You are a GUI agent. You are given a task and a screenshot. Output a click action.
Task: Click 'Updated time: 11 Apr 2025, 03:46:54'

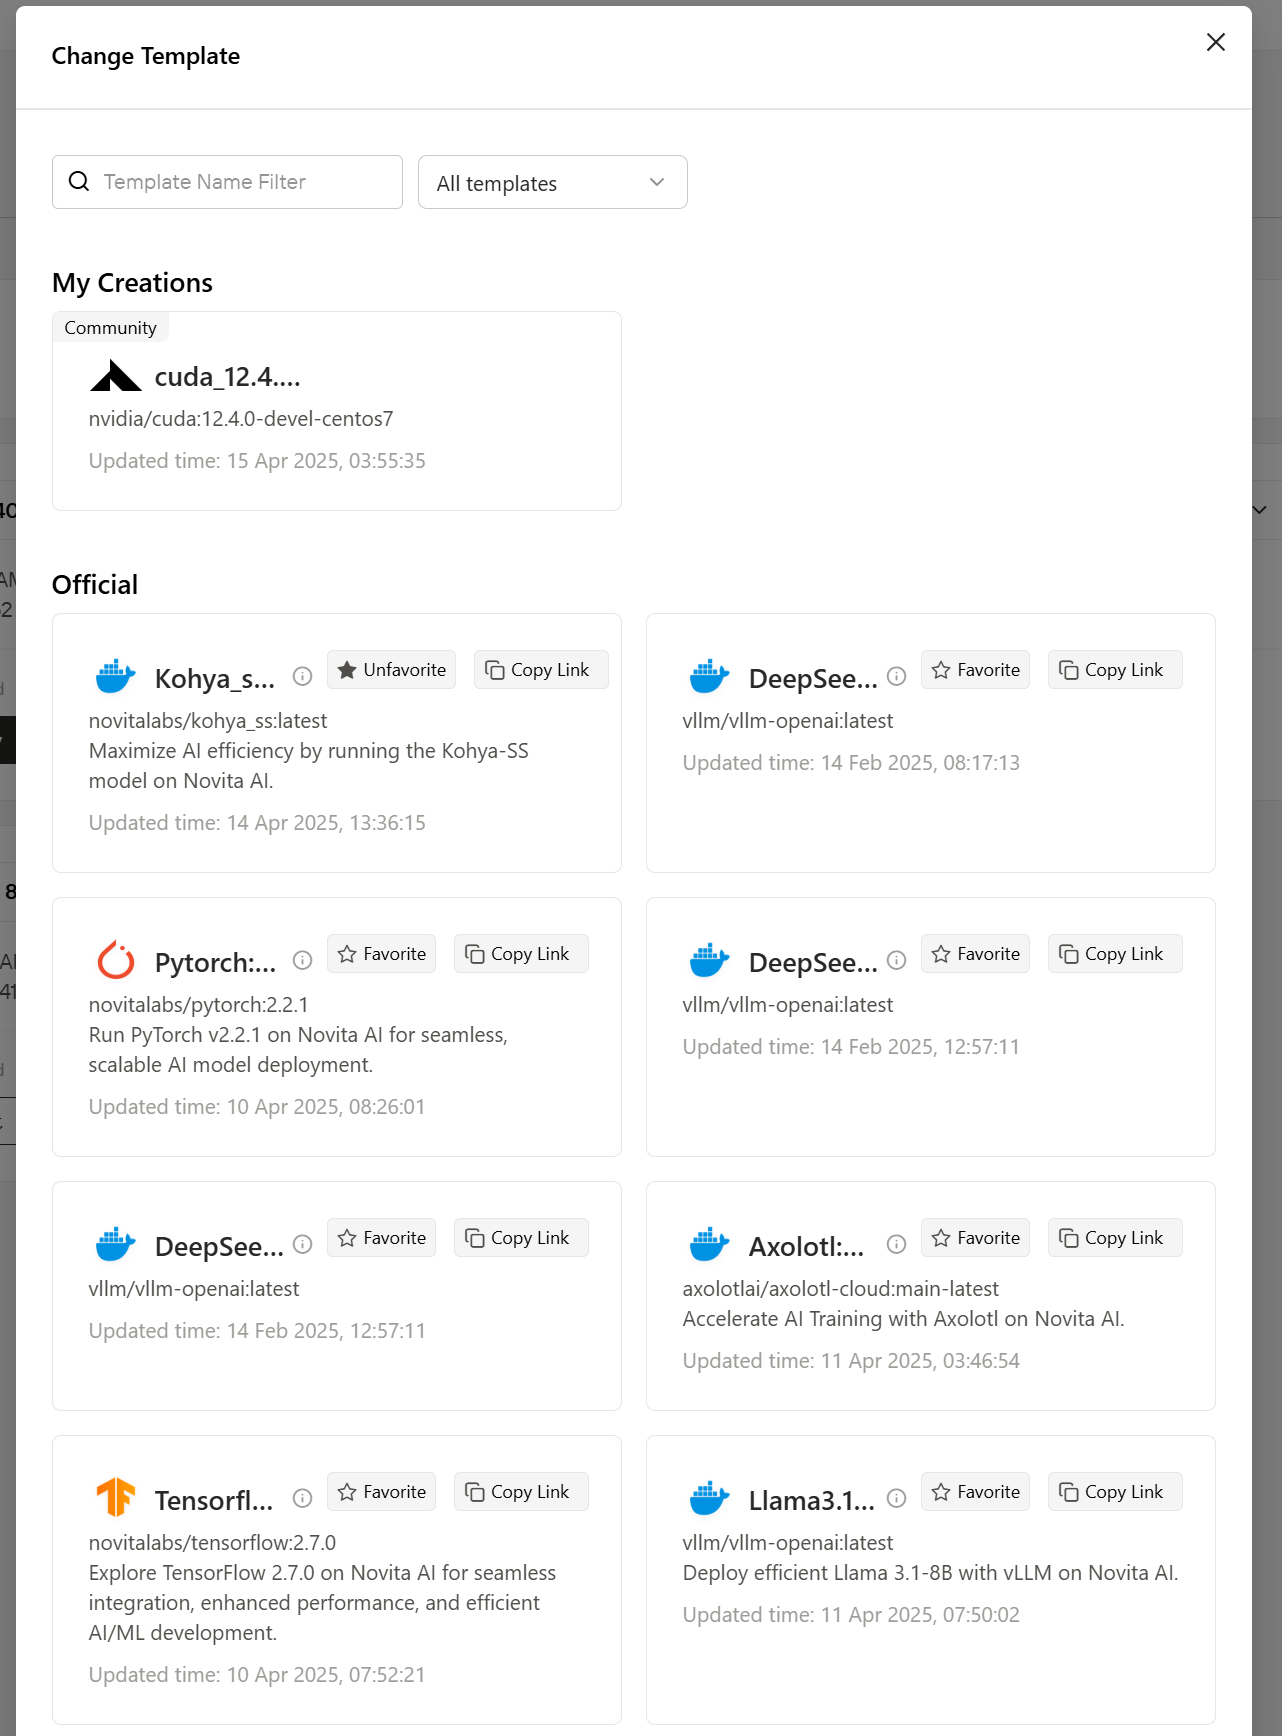point(851,1361)
